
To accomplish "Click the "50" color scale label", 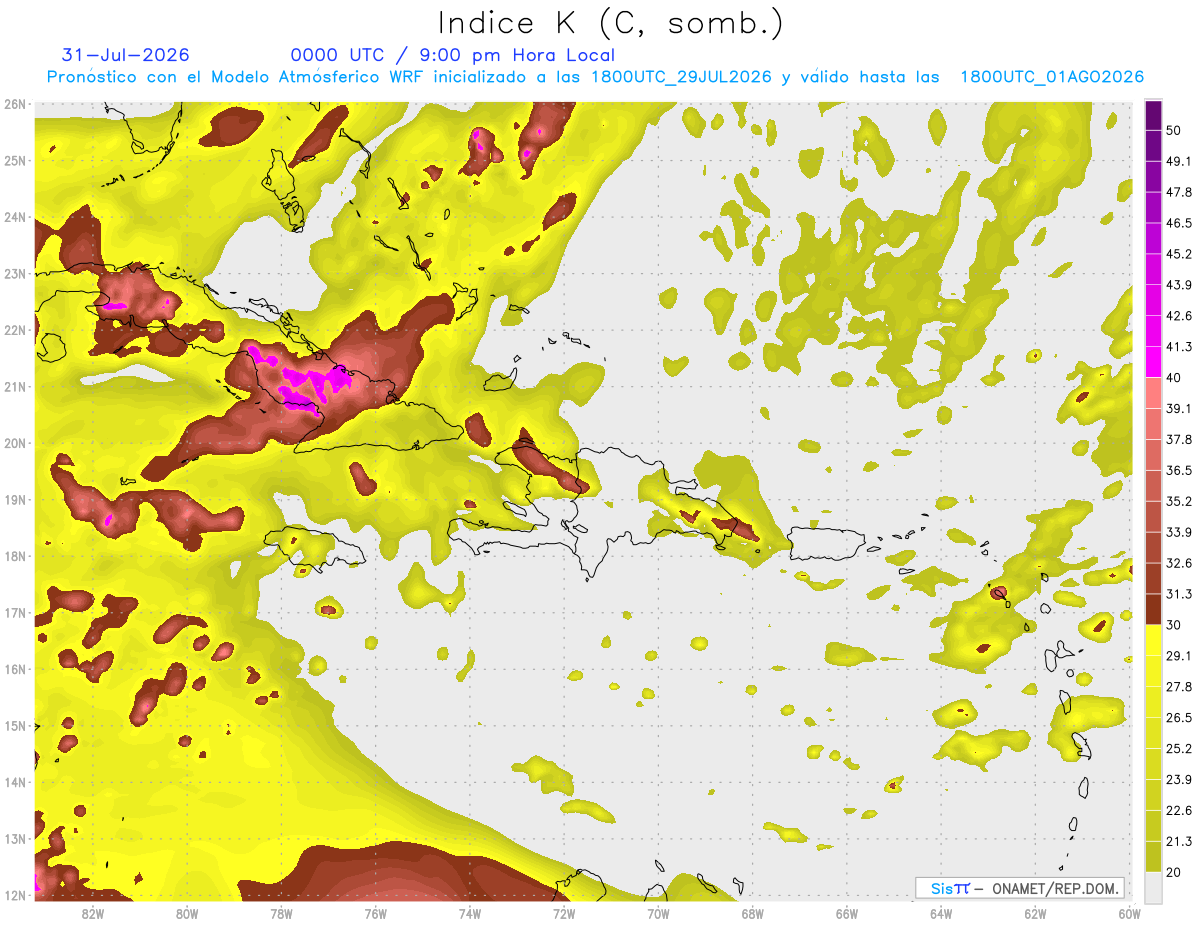I will pyautogui.click(x=1174, y=130).
